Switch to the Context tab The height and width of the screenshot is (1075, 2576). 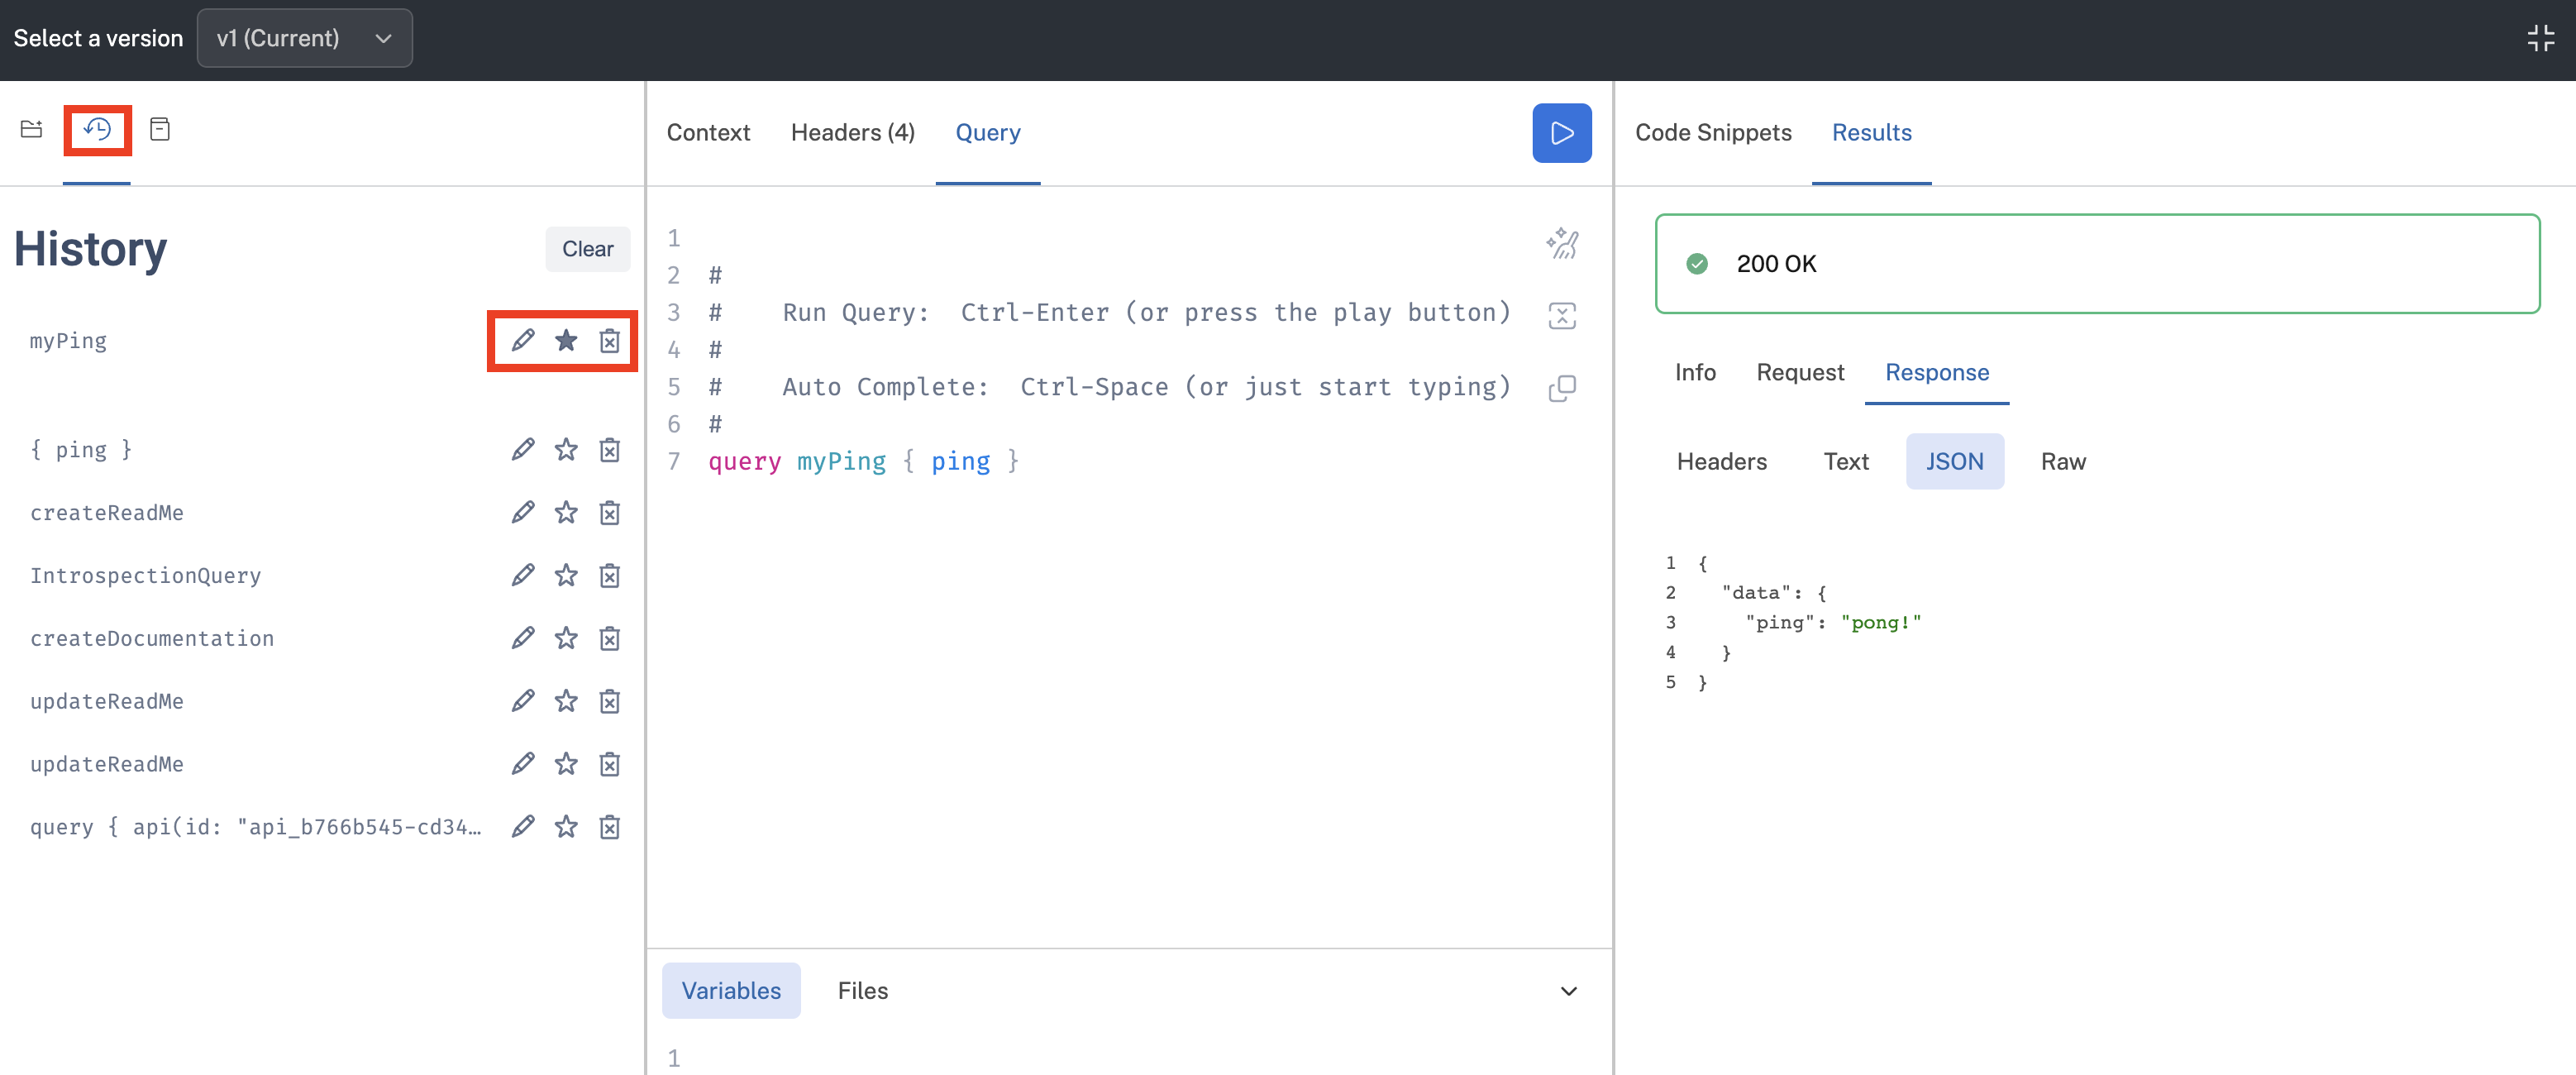pyautogui.click(x=707, y=131)
